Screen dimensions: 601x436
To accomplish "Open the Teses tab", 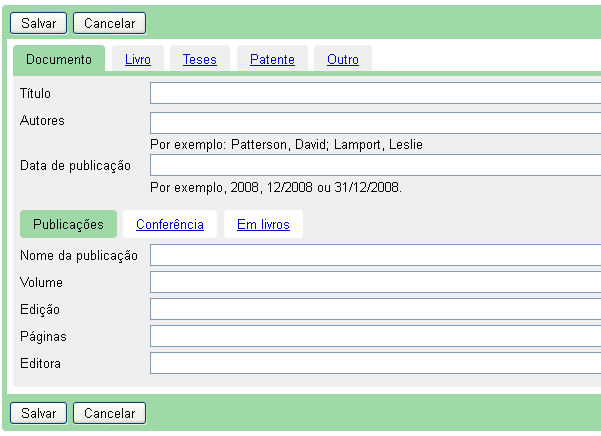I will 199,60.
